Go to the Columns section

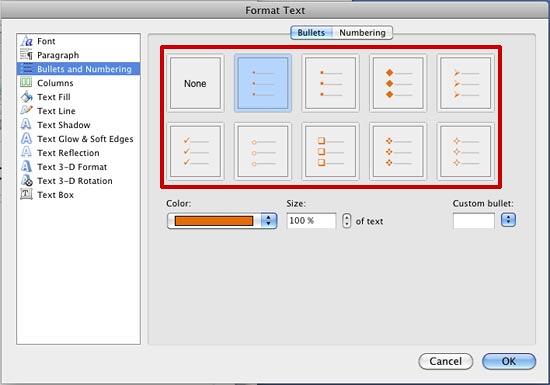pyautogui.click(x=55, y=83)
